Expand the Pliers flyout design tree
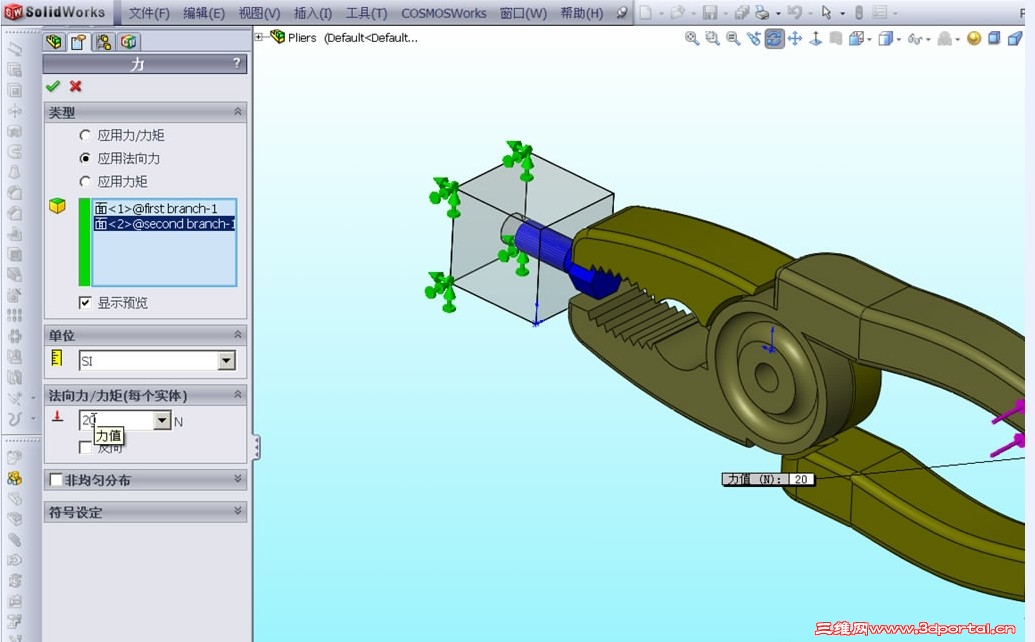The image size is (1035, 642). (259, 38)
